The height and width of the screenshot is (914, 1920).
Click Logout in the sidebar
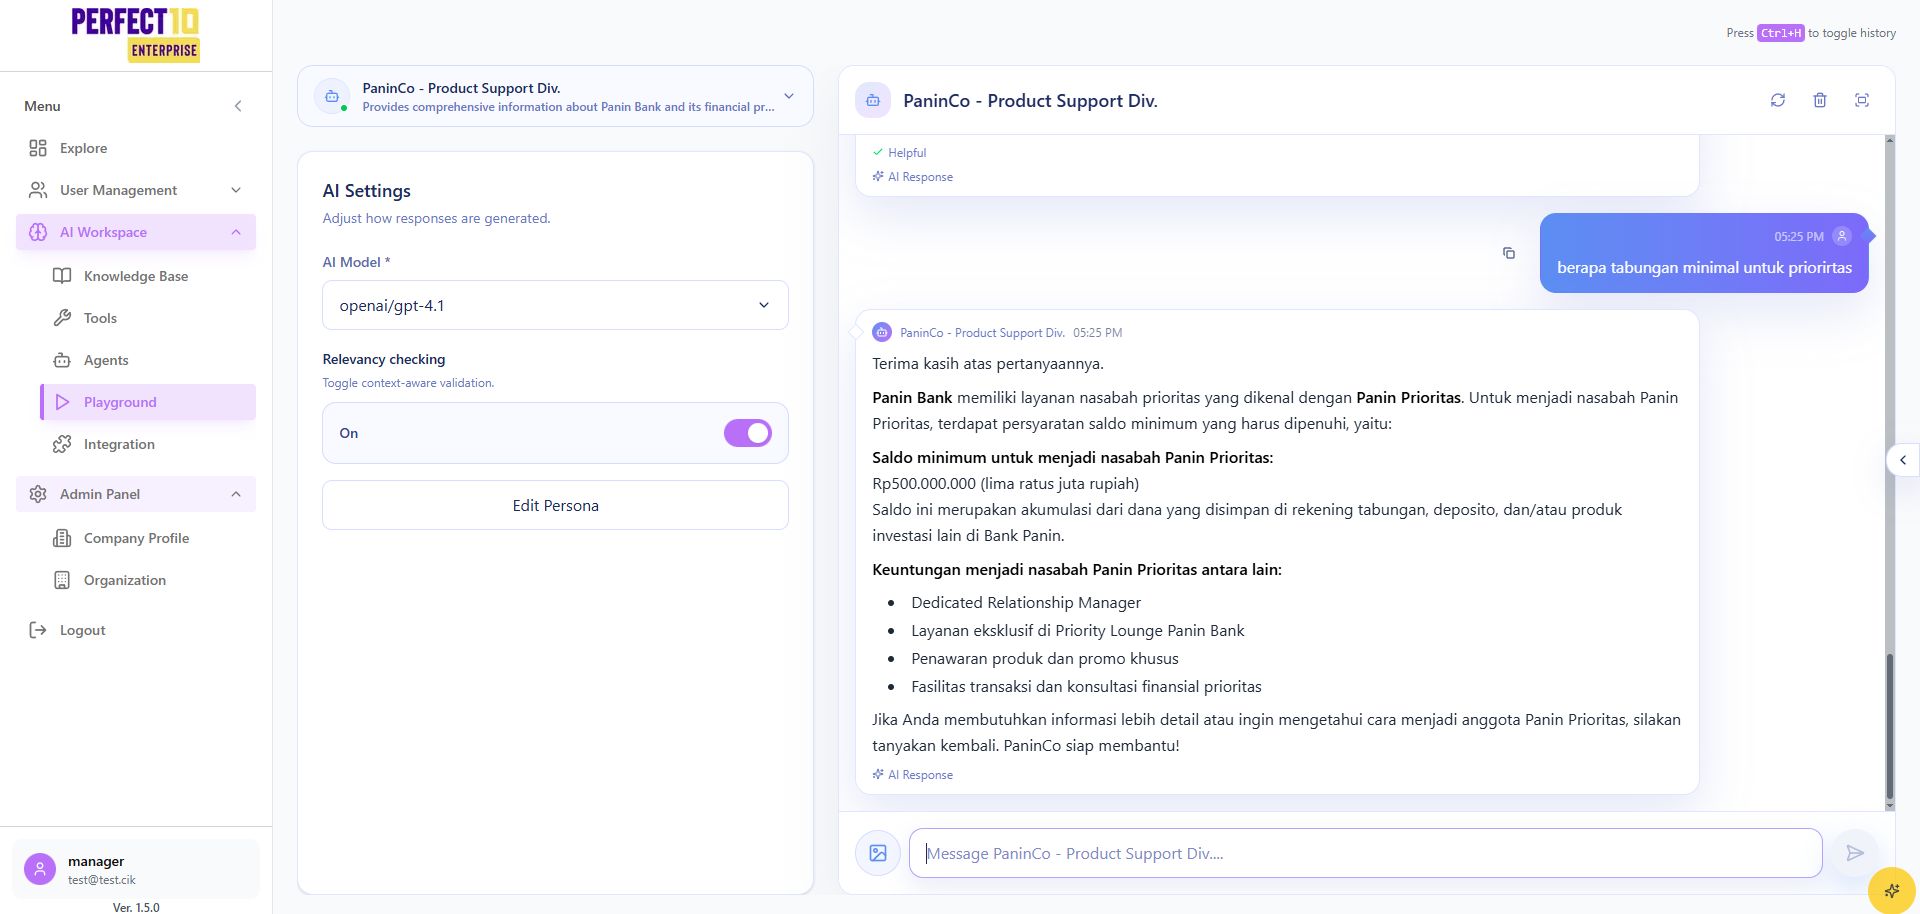tap(136, 630)
